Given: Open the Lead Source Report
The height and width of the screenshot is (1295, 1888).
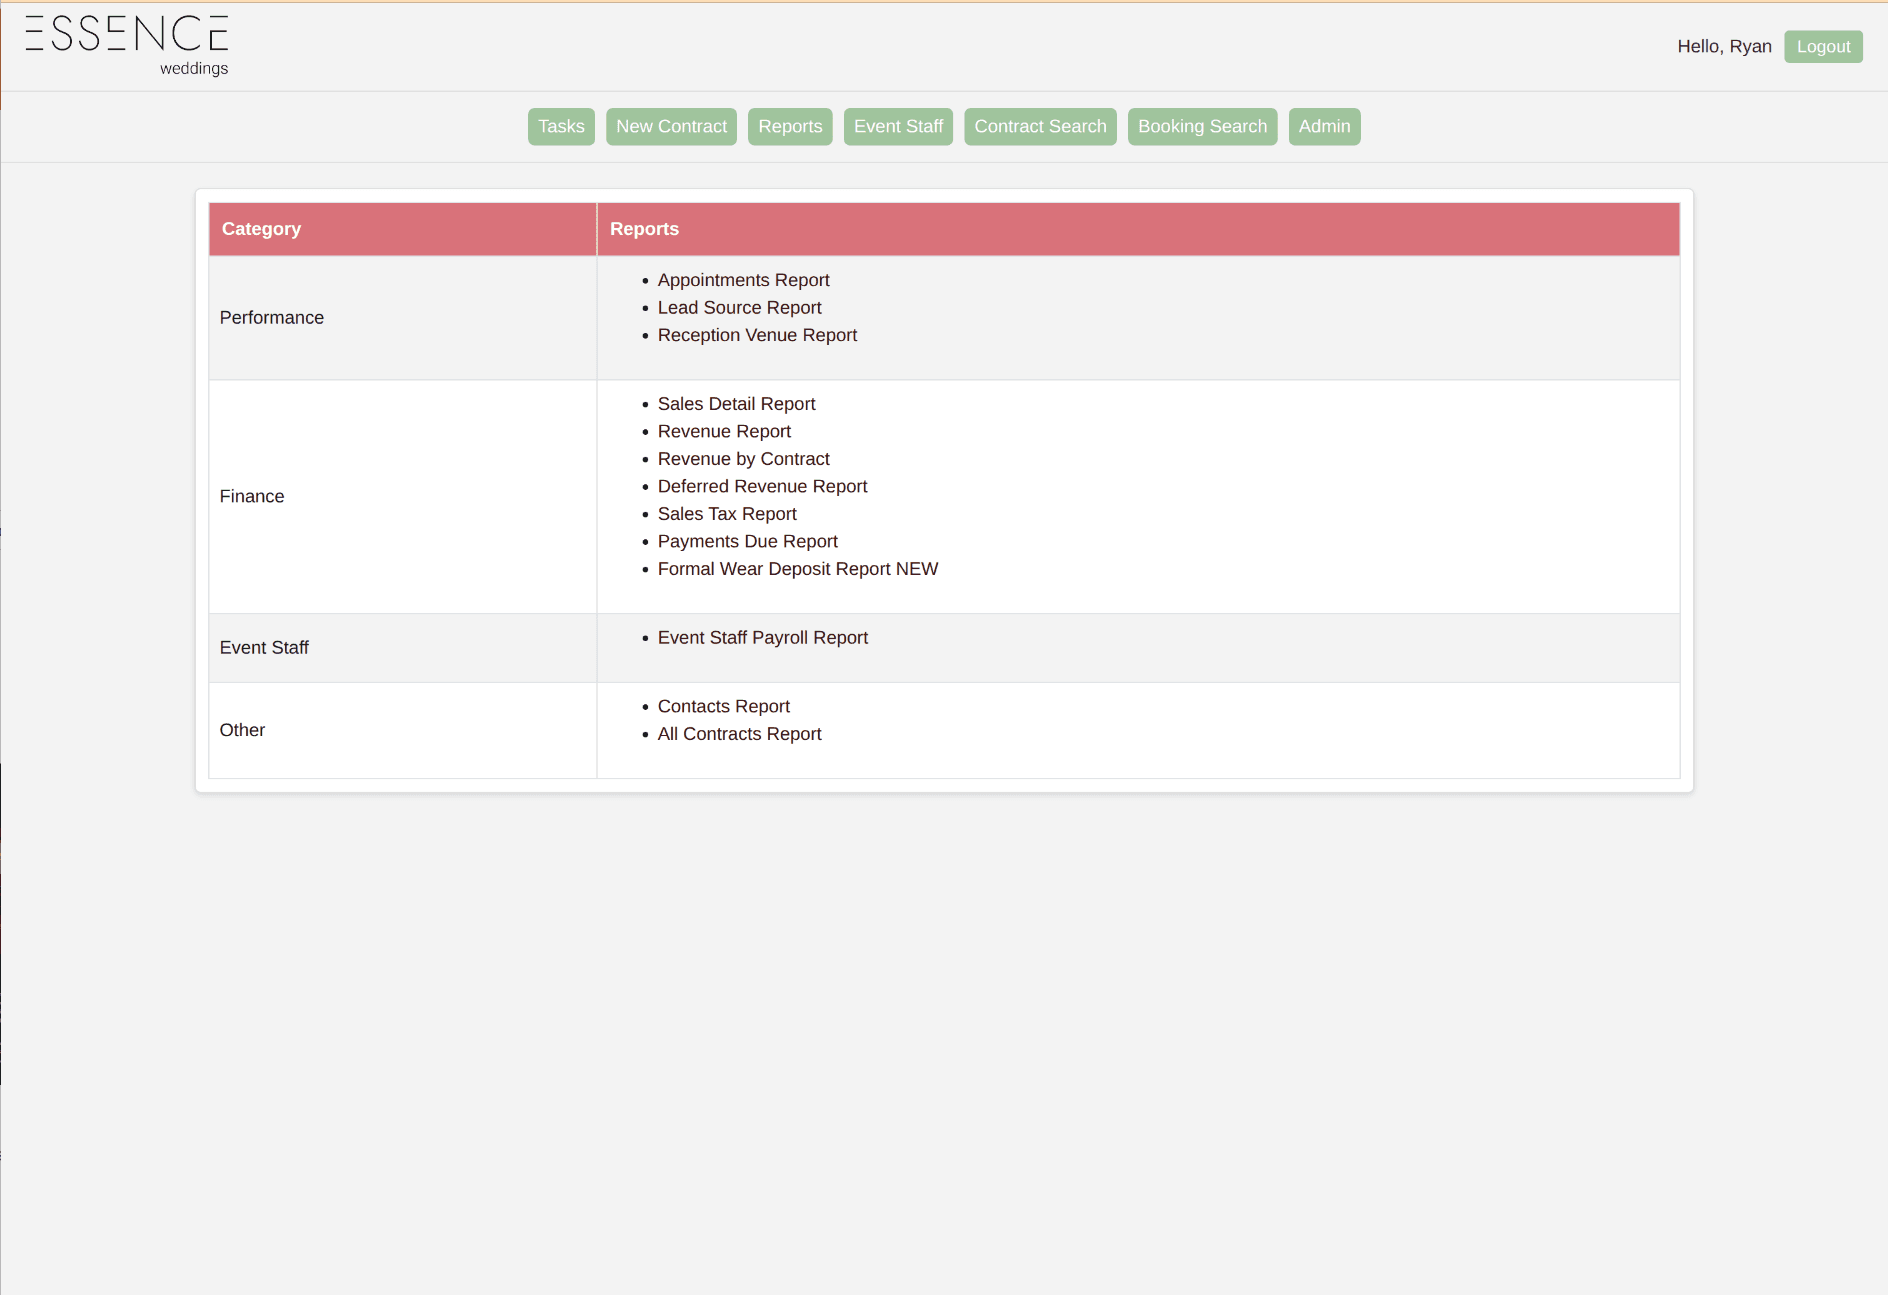Looking at the screenshot, I should [x=739, y=307].
